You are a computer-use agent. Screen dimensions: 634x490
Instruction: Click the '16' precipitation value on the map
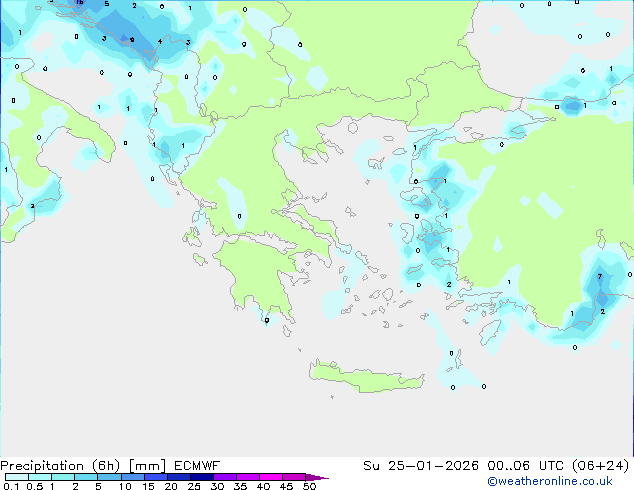(x=80, y=2)
